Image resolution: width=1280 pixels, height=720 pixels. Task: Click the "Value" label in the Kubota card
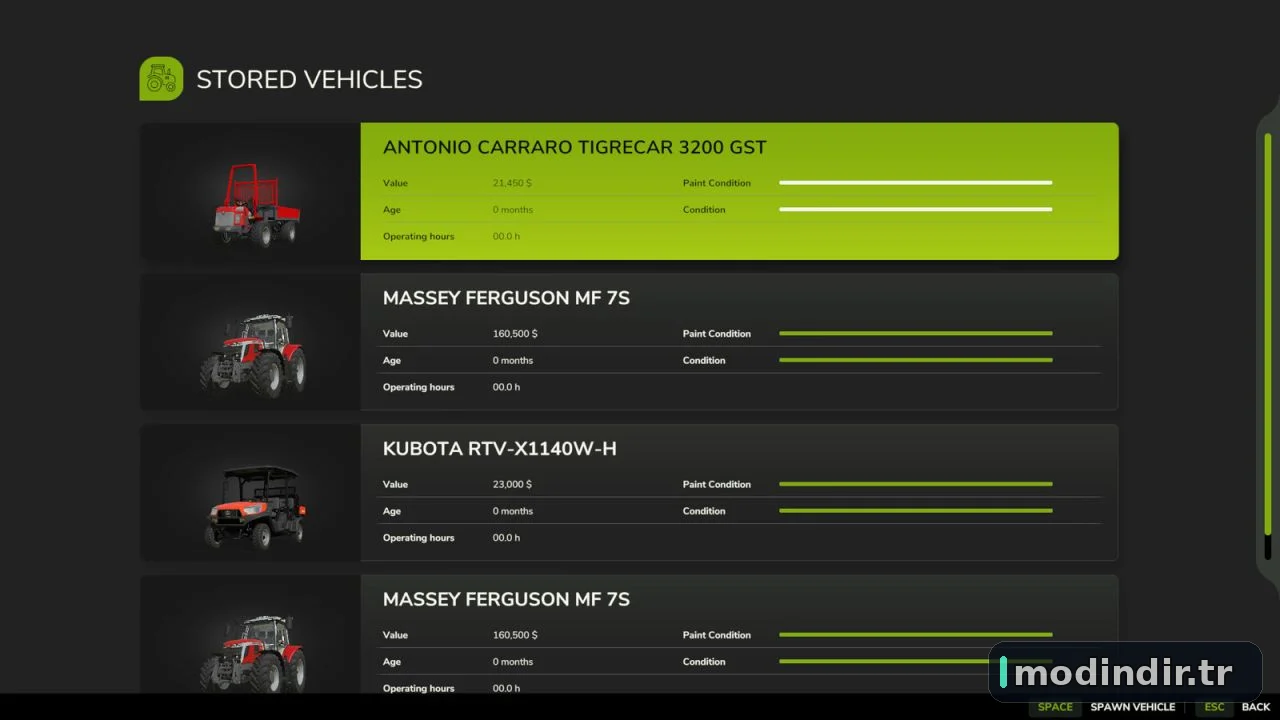point(395,484)
